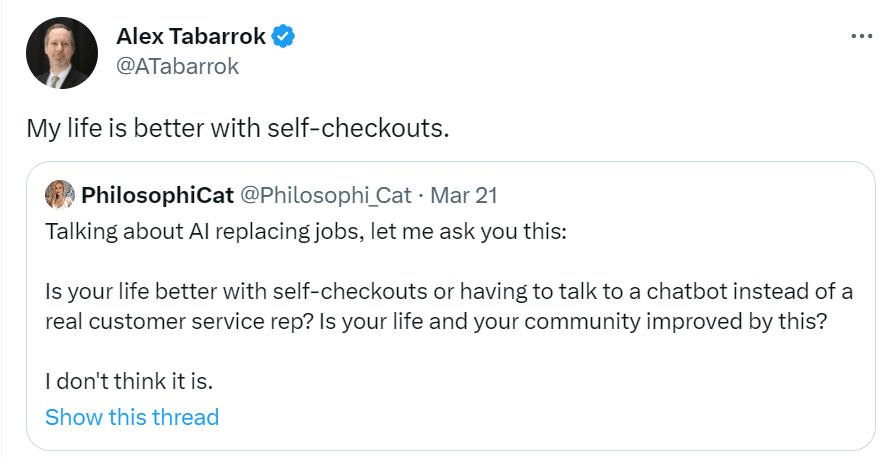Click blank tweet header area beside the verified badge
This screenshot has width=894, height=457.
click(x=570, y=36)
